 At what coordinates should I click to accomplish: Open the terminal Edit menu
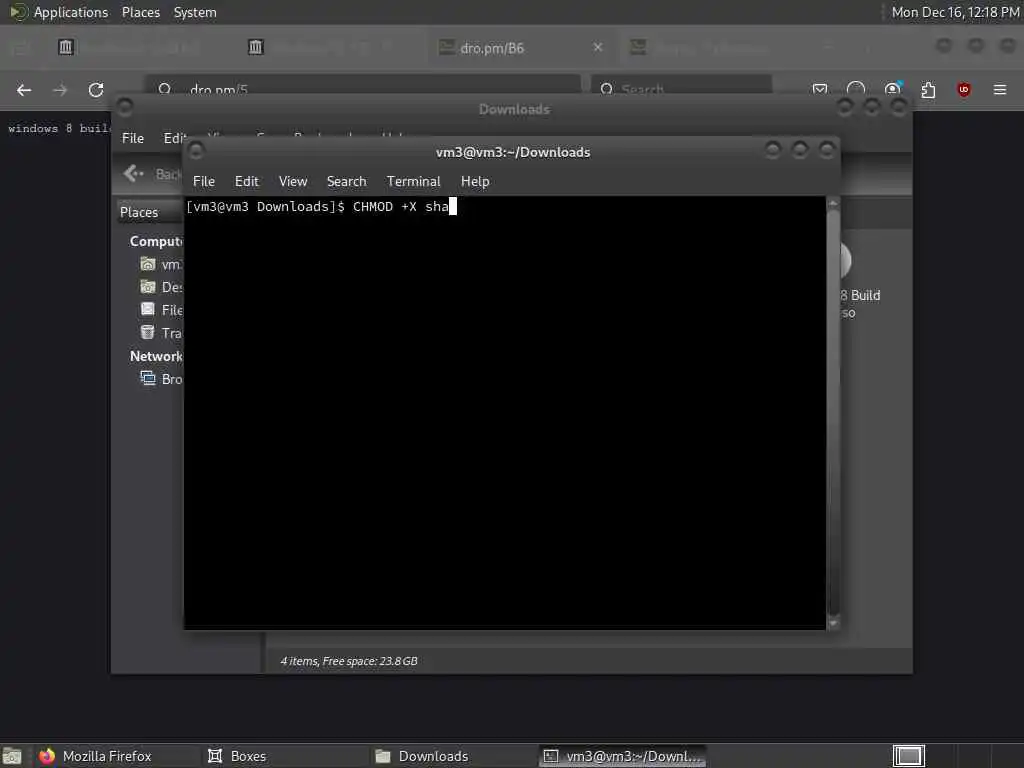[x=246, y=182]
